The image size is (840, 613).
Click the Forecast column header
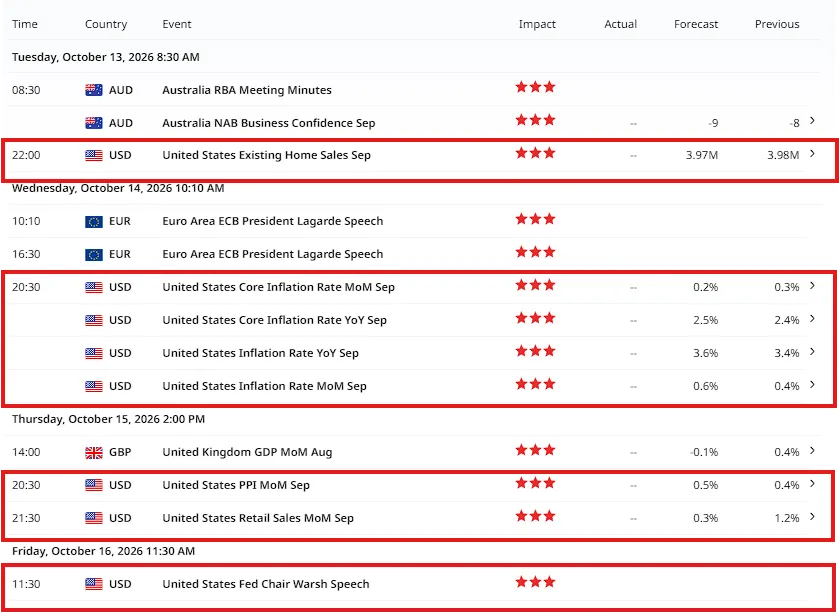[696, 24]
